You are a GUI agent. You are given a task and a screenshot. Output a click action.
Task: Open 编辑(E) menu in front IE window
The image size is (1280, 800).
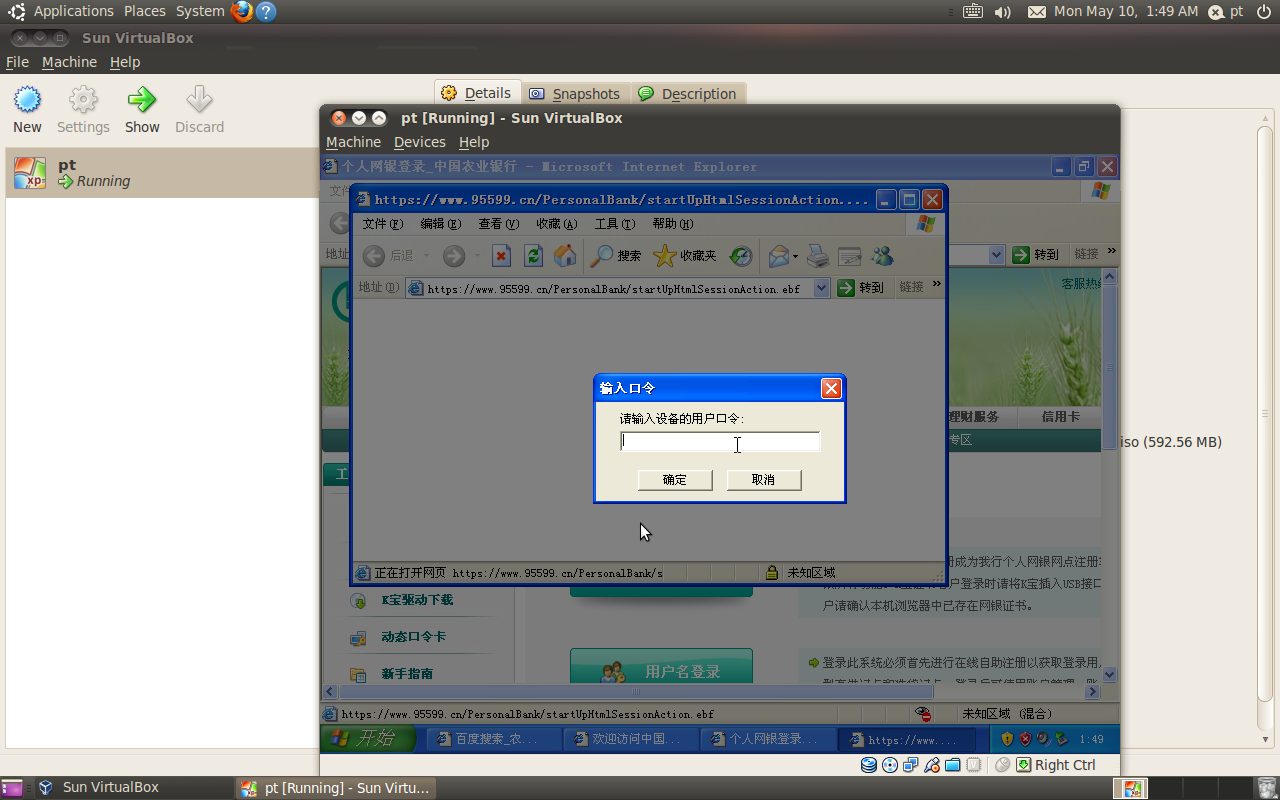click(440, 224)
